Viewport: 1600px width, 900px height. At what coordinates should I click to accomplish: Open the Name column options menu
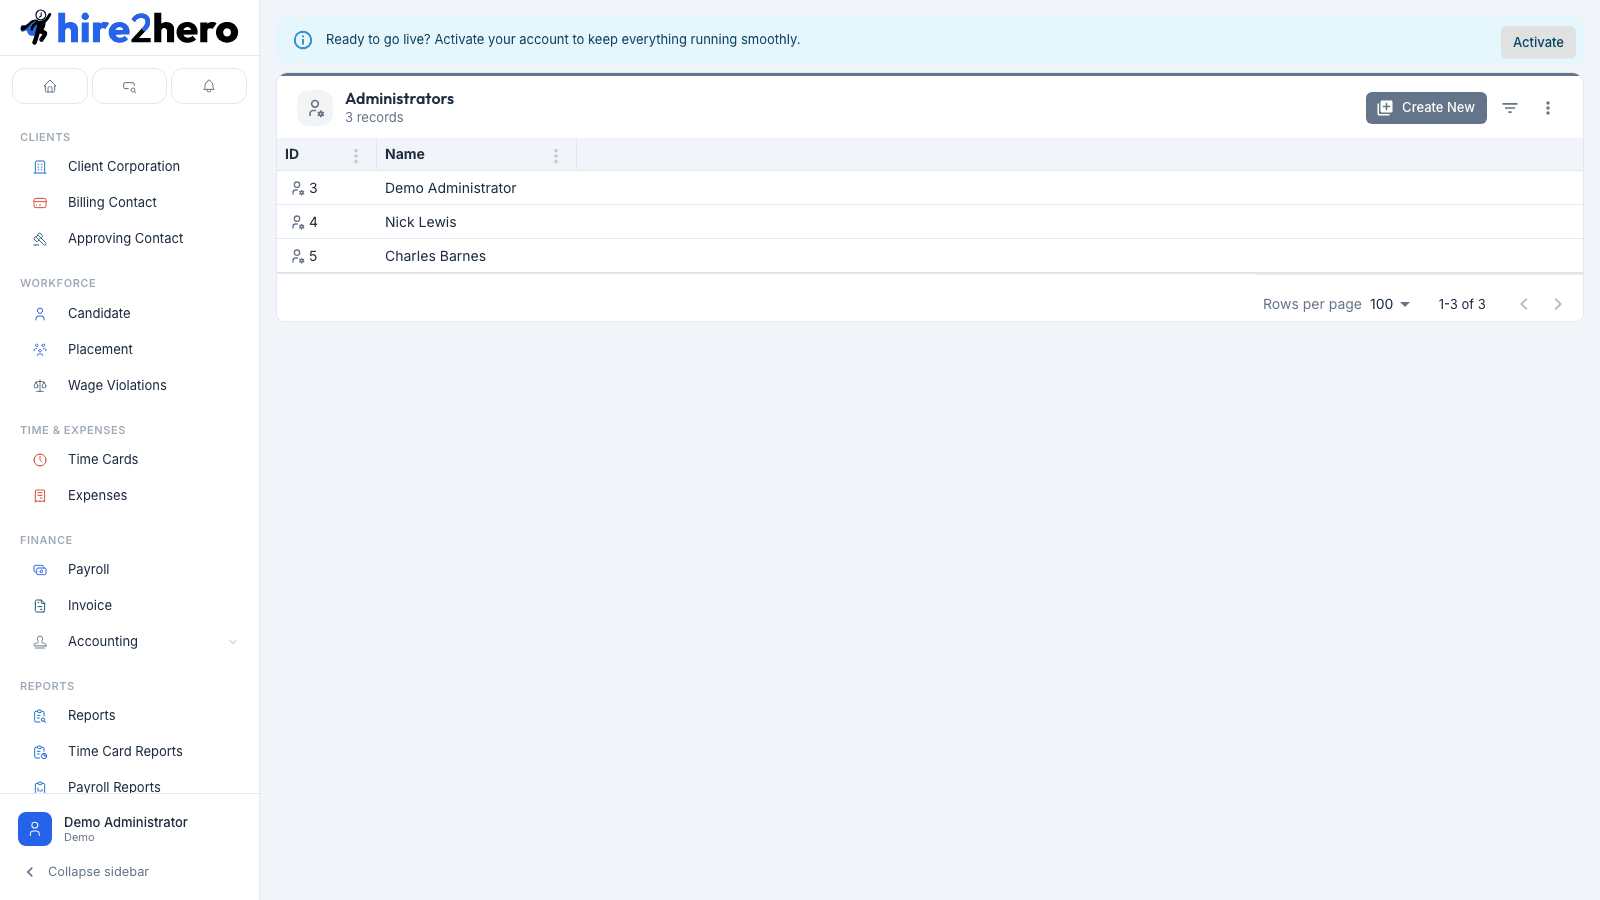[x=556, y=155]
